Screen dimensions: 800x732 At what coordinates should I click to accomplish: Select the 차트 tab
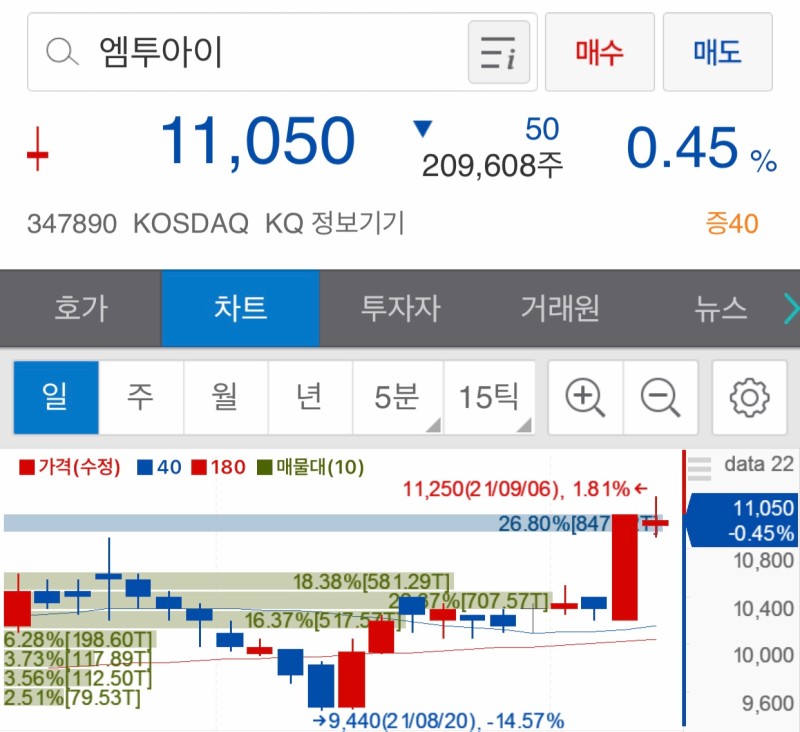point(240,308)
